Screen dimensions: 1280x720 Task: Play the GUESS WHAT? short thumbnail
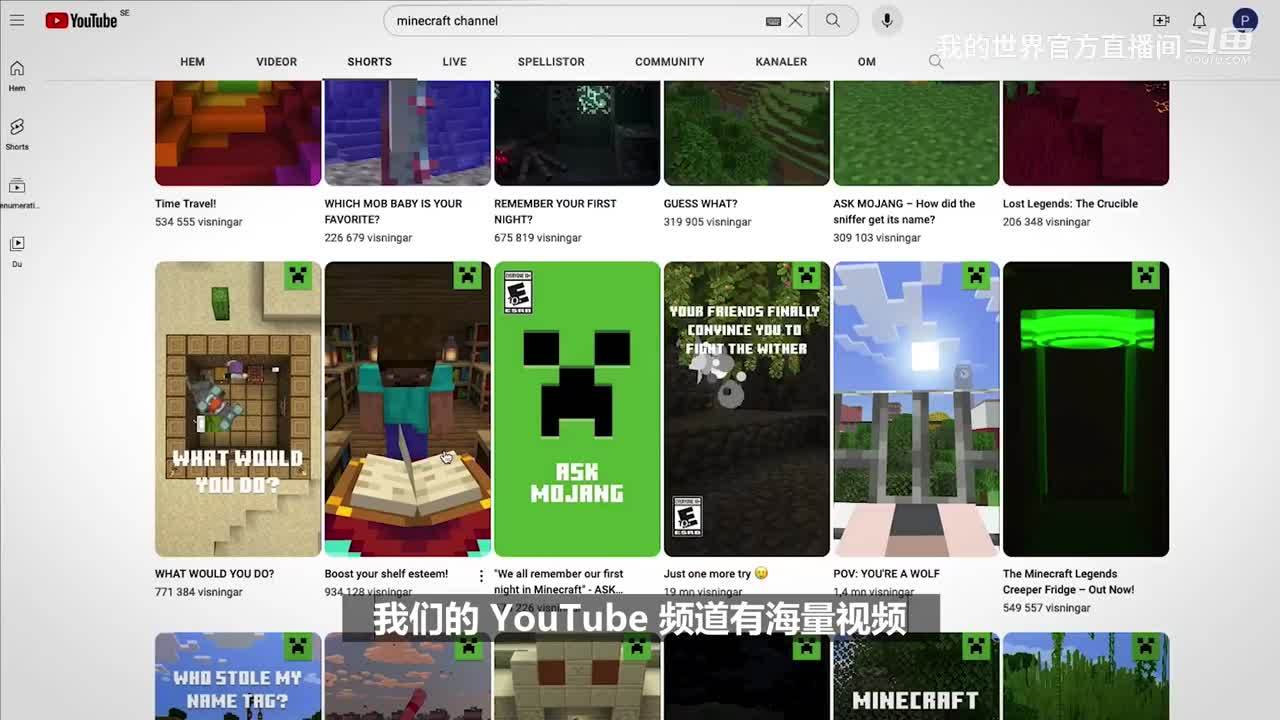[x=747, y=133]
